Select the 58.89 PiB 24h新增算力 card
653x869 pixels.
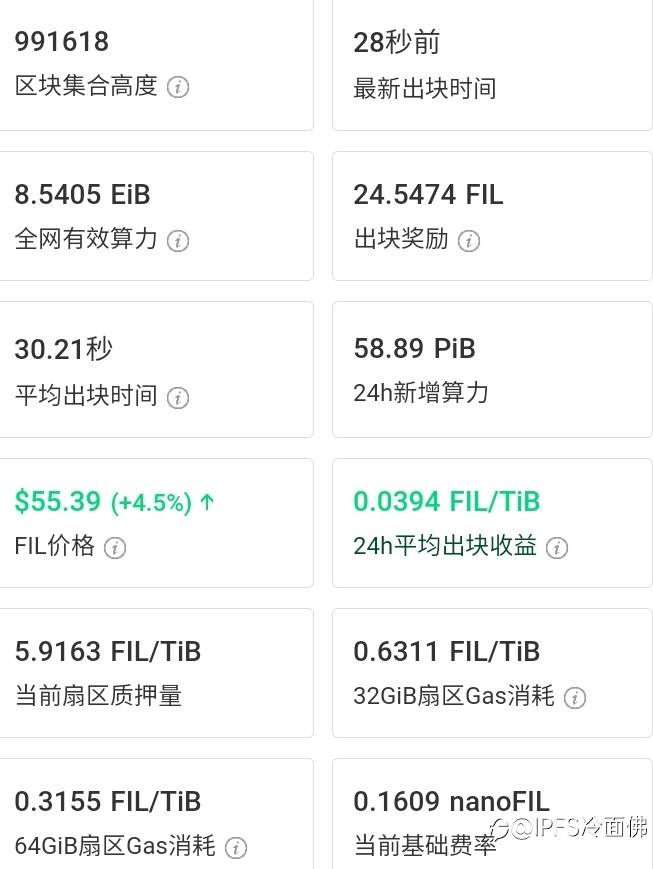point(492,370)
